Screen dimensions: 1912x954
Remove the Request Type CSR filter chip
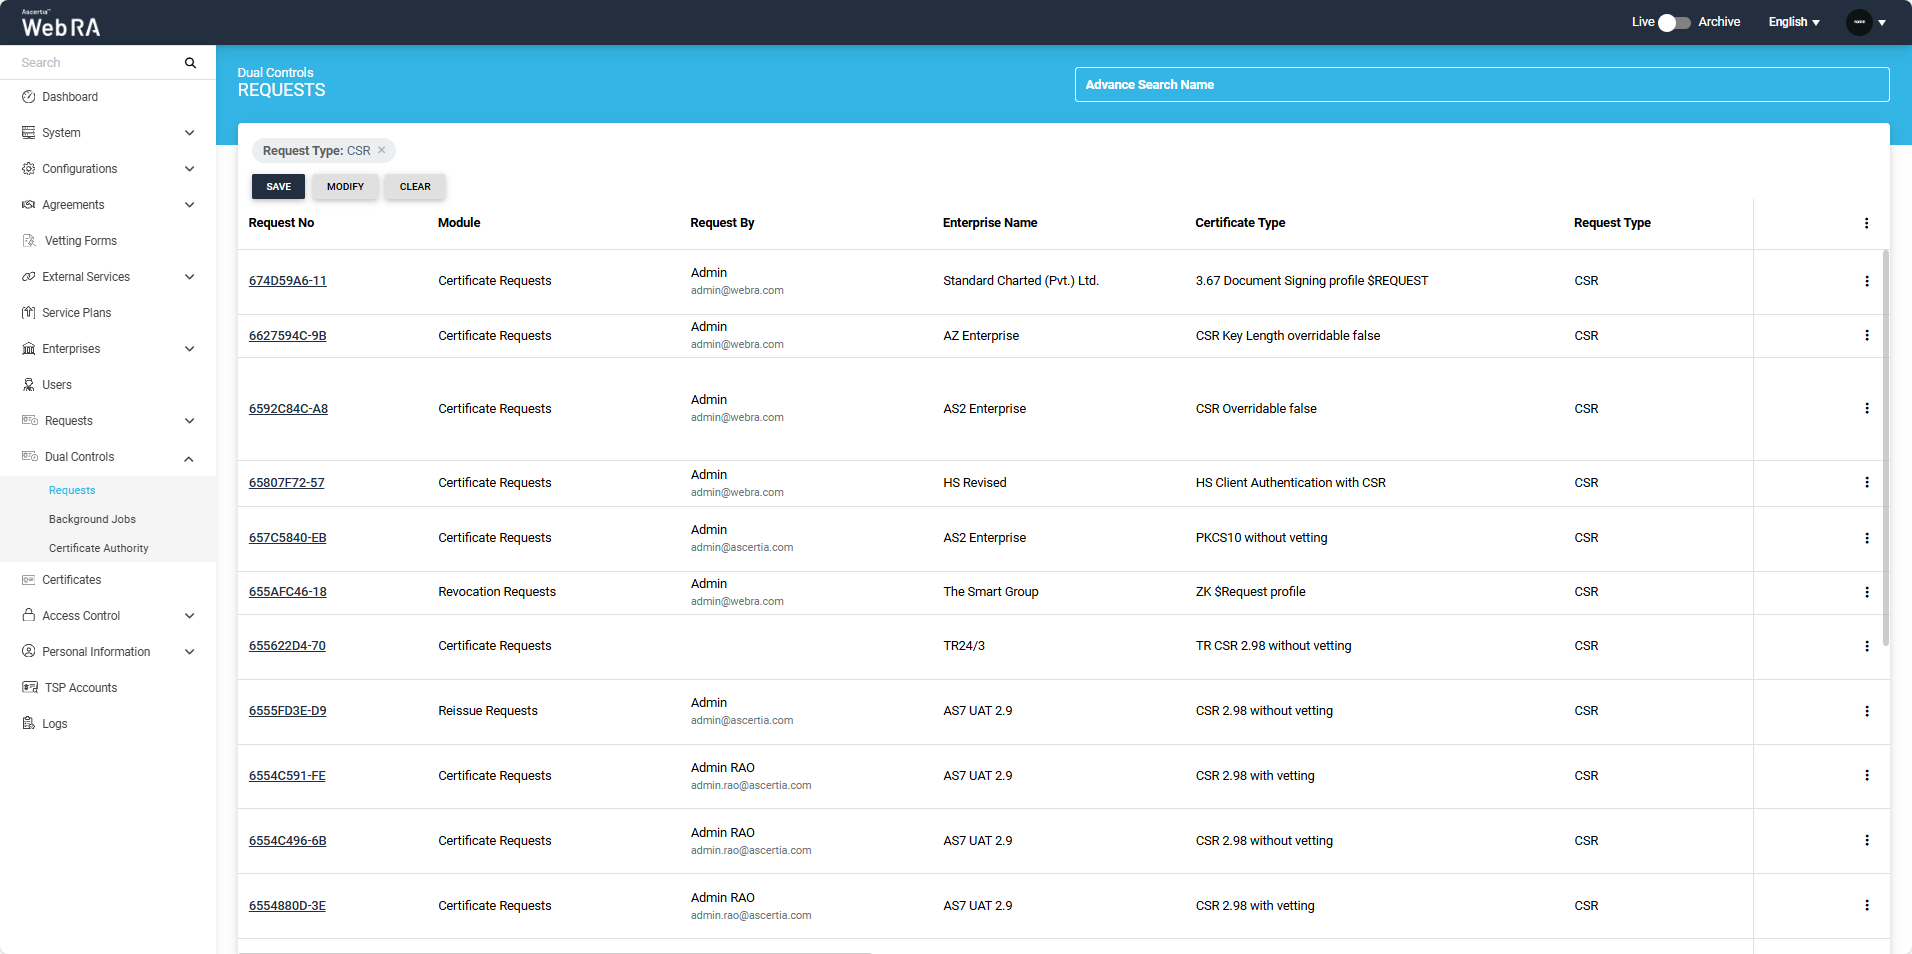(x=381, y=150)
